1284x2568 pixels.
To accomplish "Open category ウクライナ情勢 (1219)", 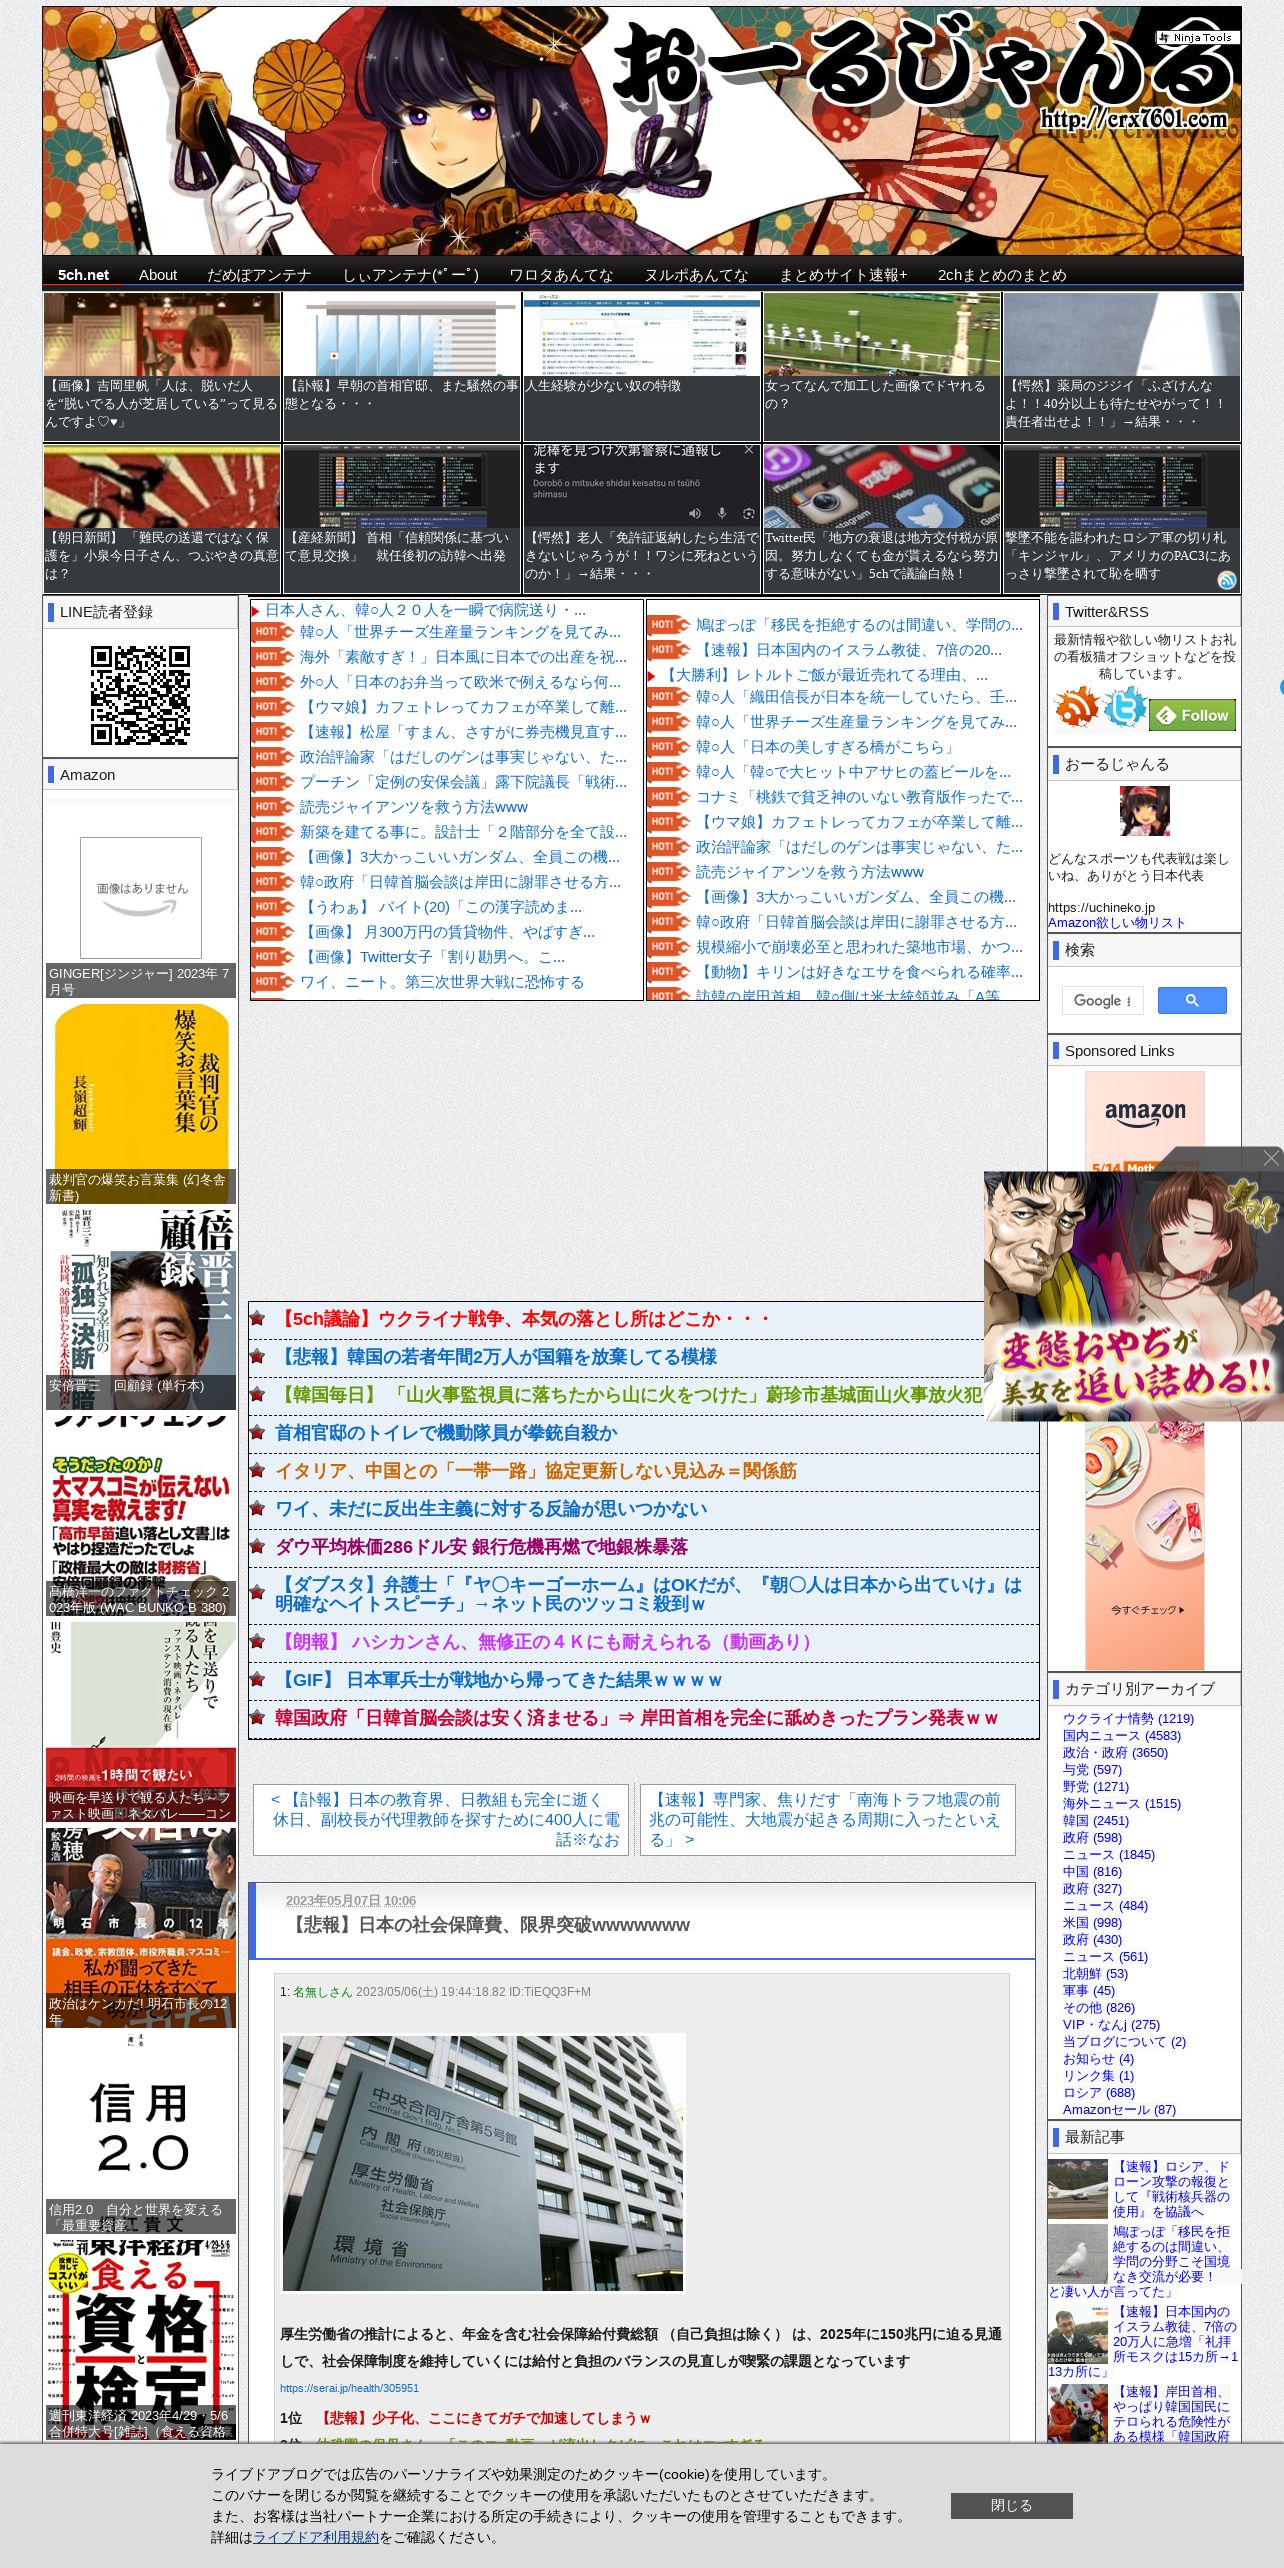I will tap(1128, 1718).
